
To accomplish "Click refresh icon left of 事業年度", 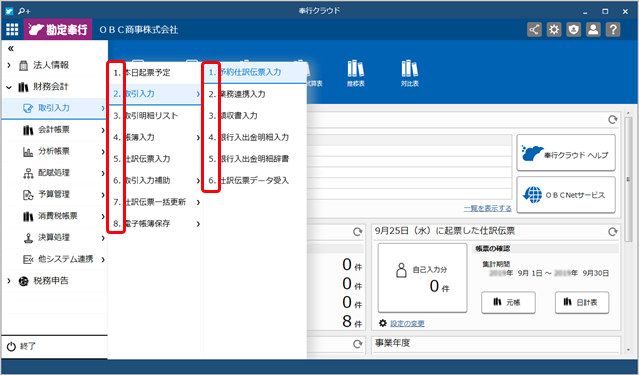I will click(357, 344).
